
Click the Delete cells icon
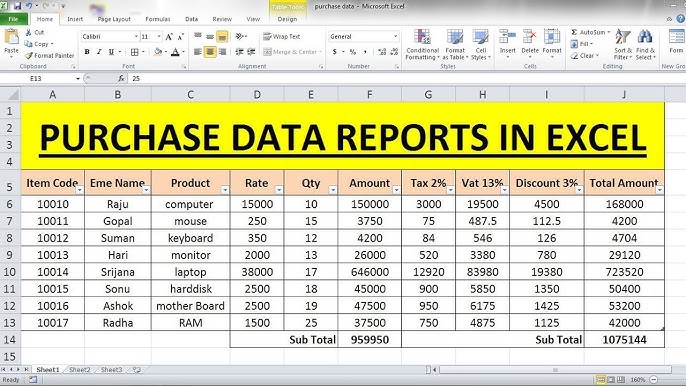click(x=530, y=37)
